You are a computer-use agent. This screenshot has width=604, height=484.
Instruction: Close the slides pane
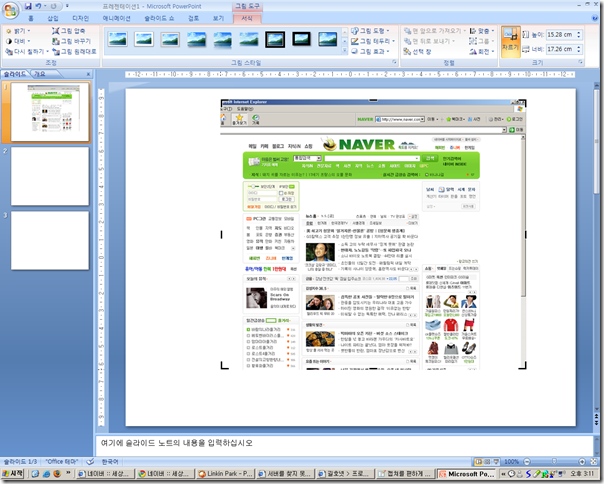88,74
